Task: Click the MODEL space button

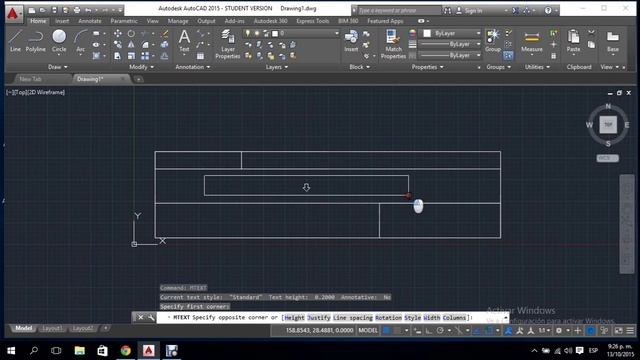Action: pyautogui.click(x=368, y=331)
